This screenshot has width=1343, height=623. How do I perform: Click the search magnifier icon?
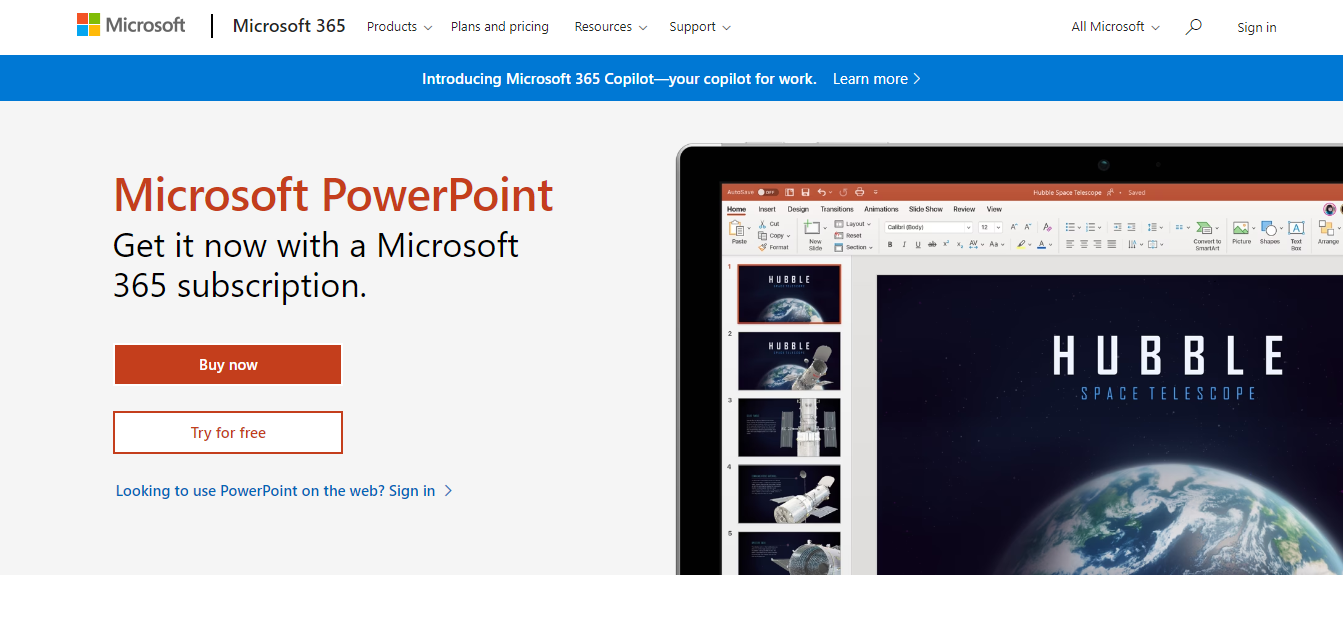(1193, 27)
